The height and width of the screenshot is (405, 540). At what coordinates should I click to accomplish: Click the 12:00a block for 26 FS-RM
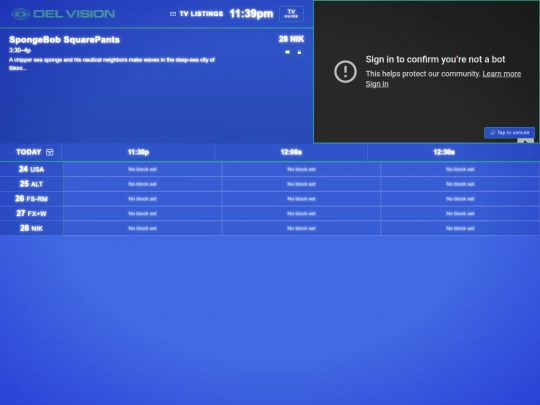pos(301,199)
